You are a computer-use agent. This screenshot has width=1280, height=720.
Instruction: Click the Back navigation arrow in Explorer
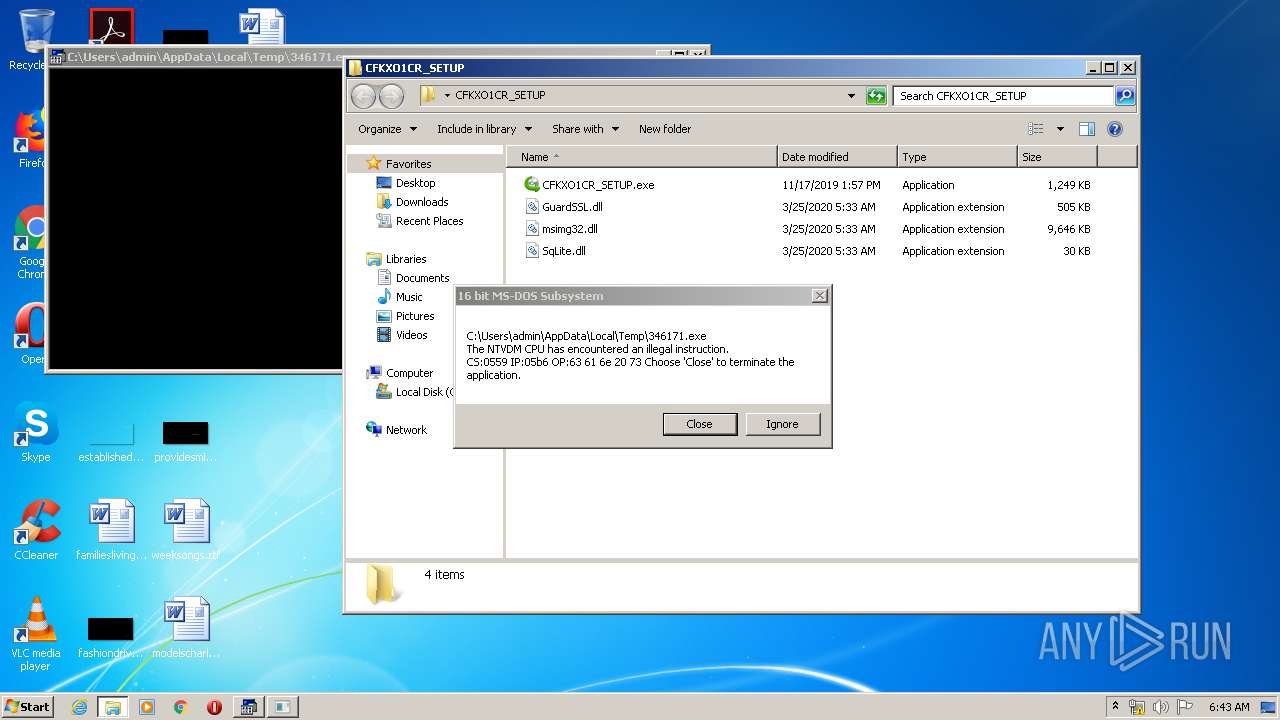363,96
